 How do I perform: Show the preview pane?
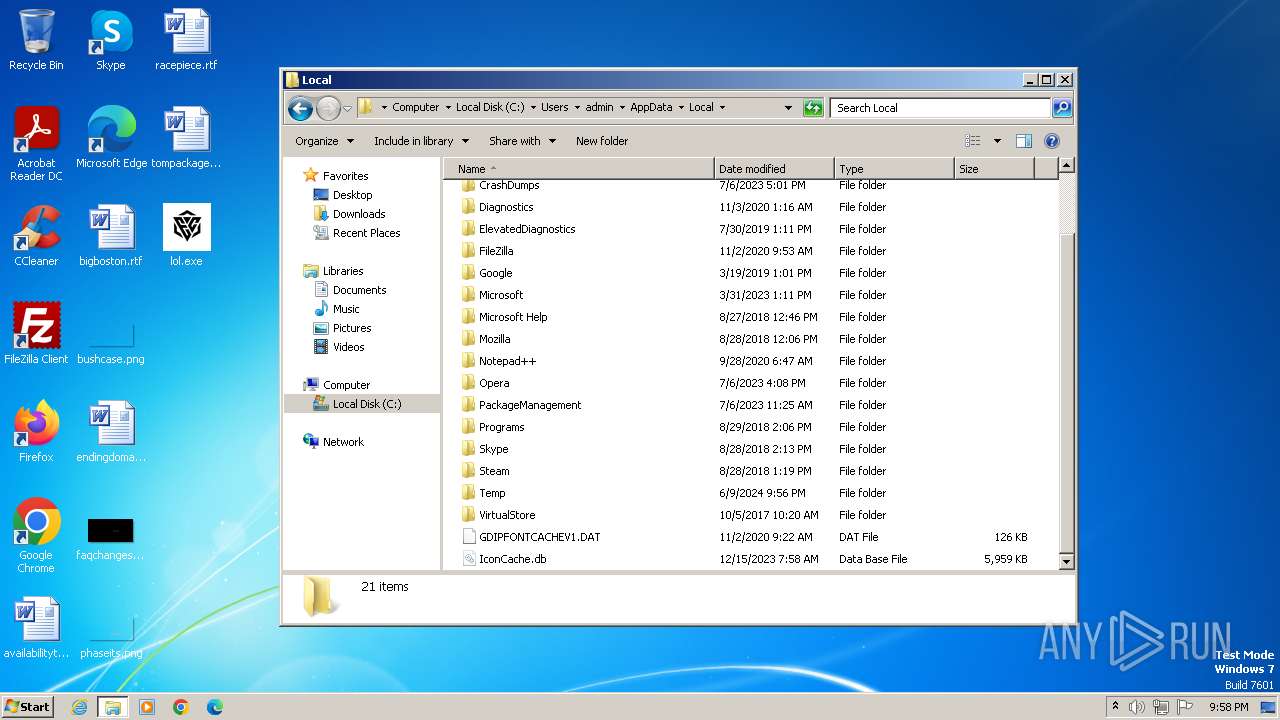(1023, 141)
